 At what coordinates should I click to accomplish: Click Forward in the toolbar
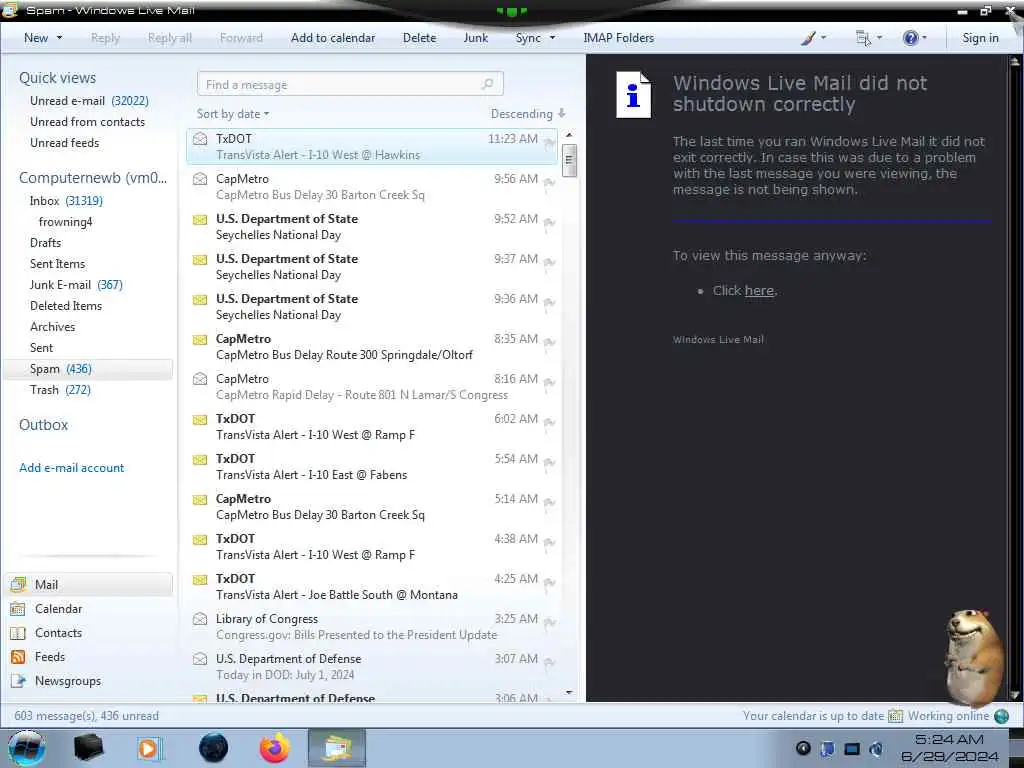point(241,38)
